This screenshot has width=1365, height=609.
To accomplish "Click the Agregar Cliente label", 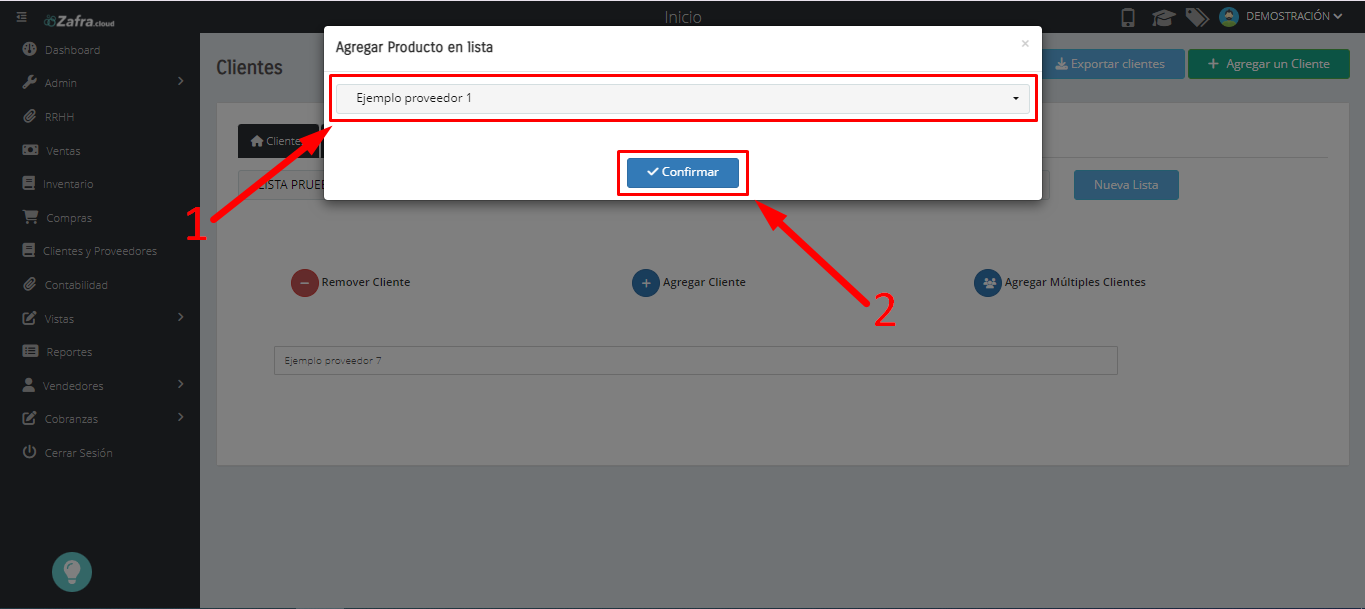I will point(704,282).
